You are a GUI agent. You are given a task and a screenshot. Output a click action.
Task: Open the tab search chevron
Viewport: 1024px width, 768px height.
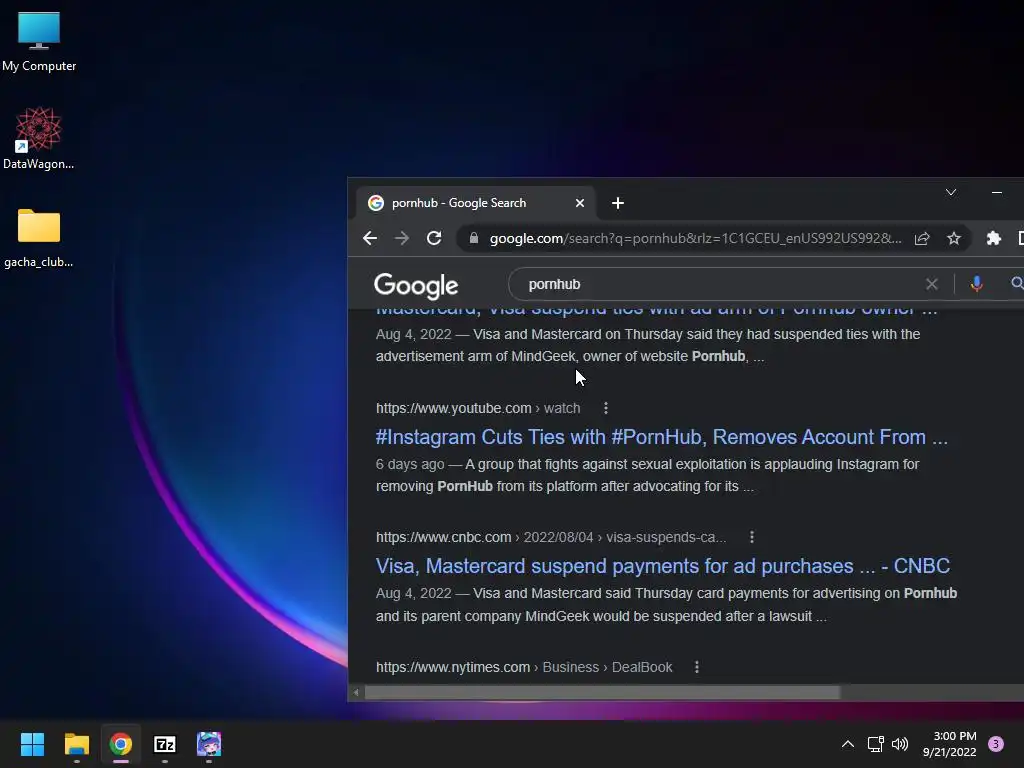[951, 192]
